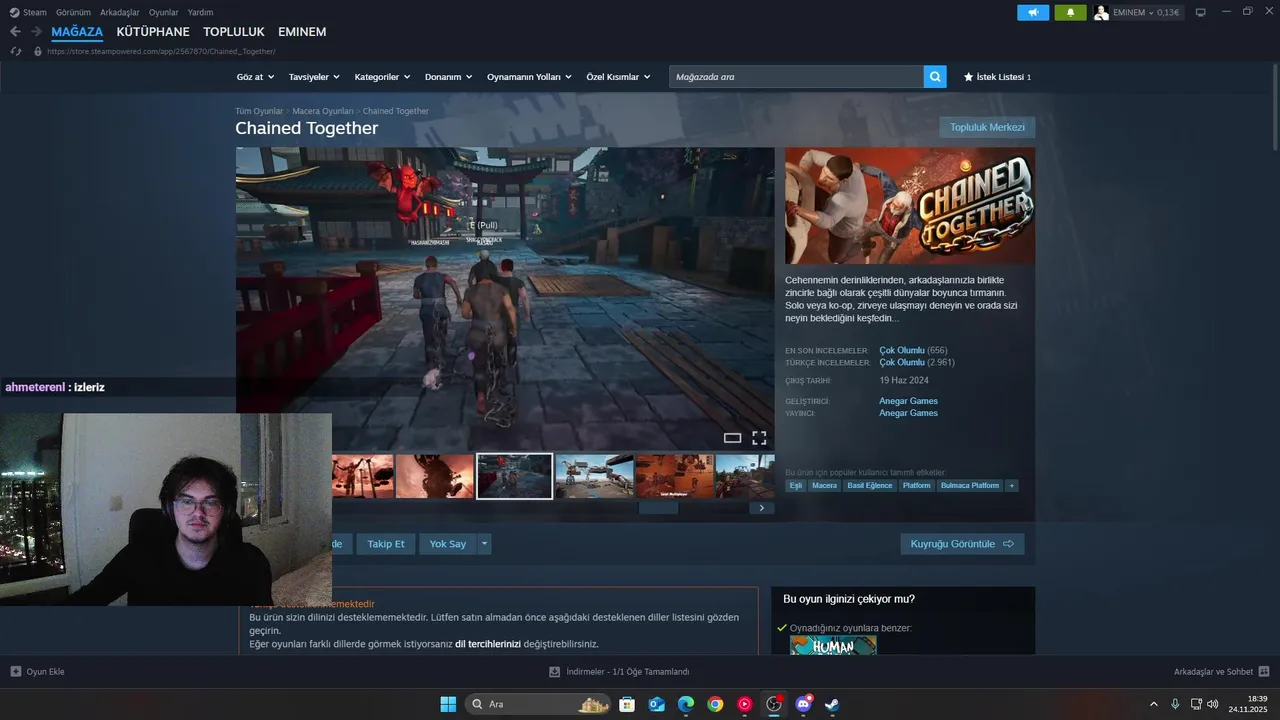This screenshot has height=720, width=1280.
Task: Open Anegar Games developer link
Action: (908, 401)
